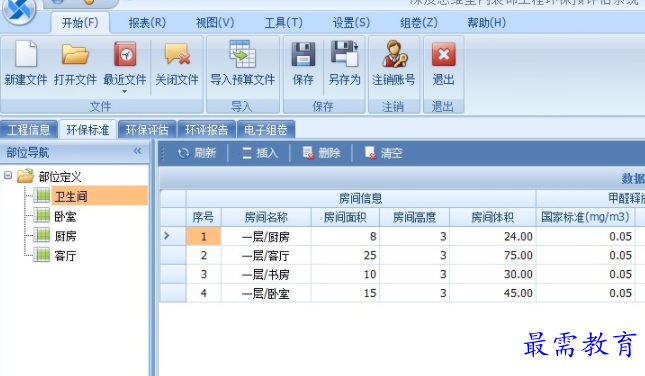This screenshot has width=645, height=376.
Task: Click the 删除 delete toolbar button
Action: pos(322,153)
